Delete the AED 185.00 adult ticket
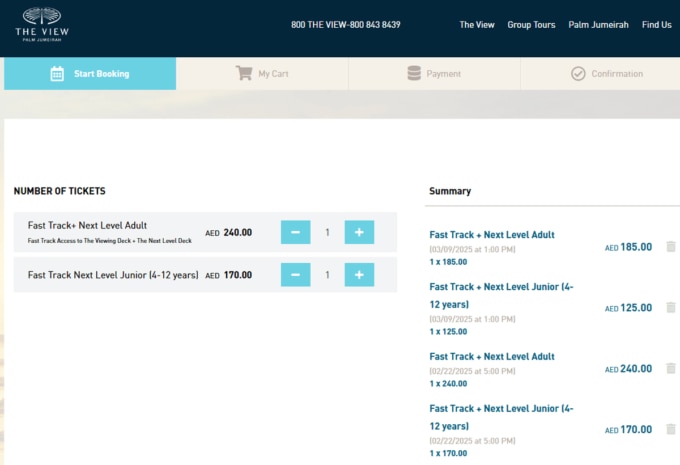 coord(670,247)
